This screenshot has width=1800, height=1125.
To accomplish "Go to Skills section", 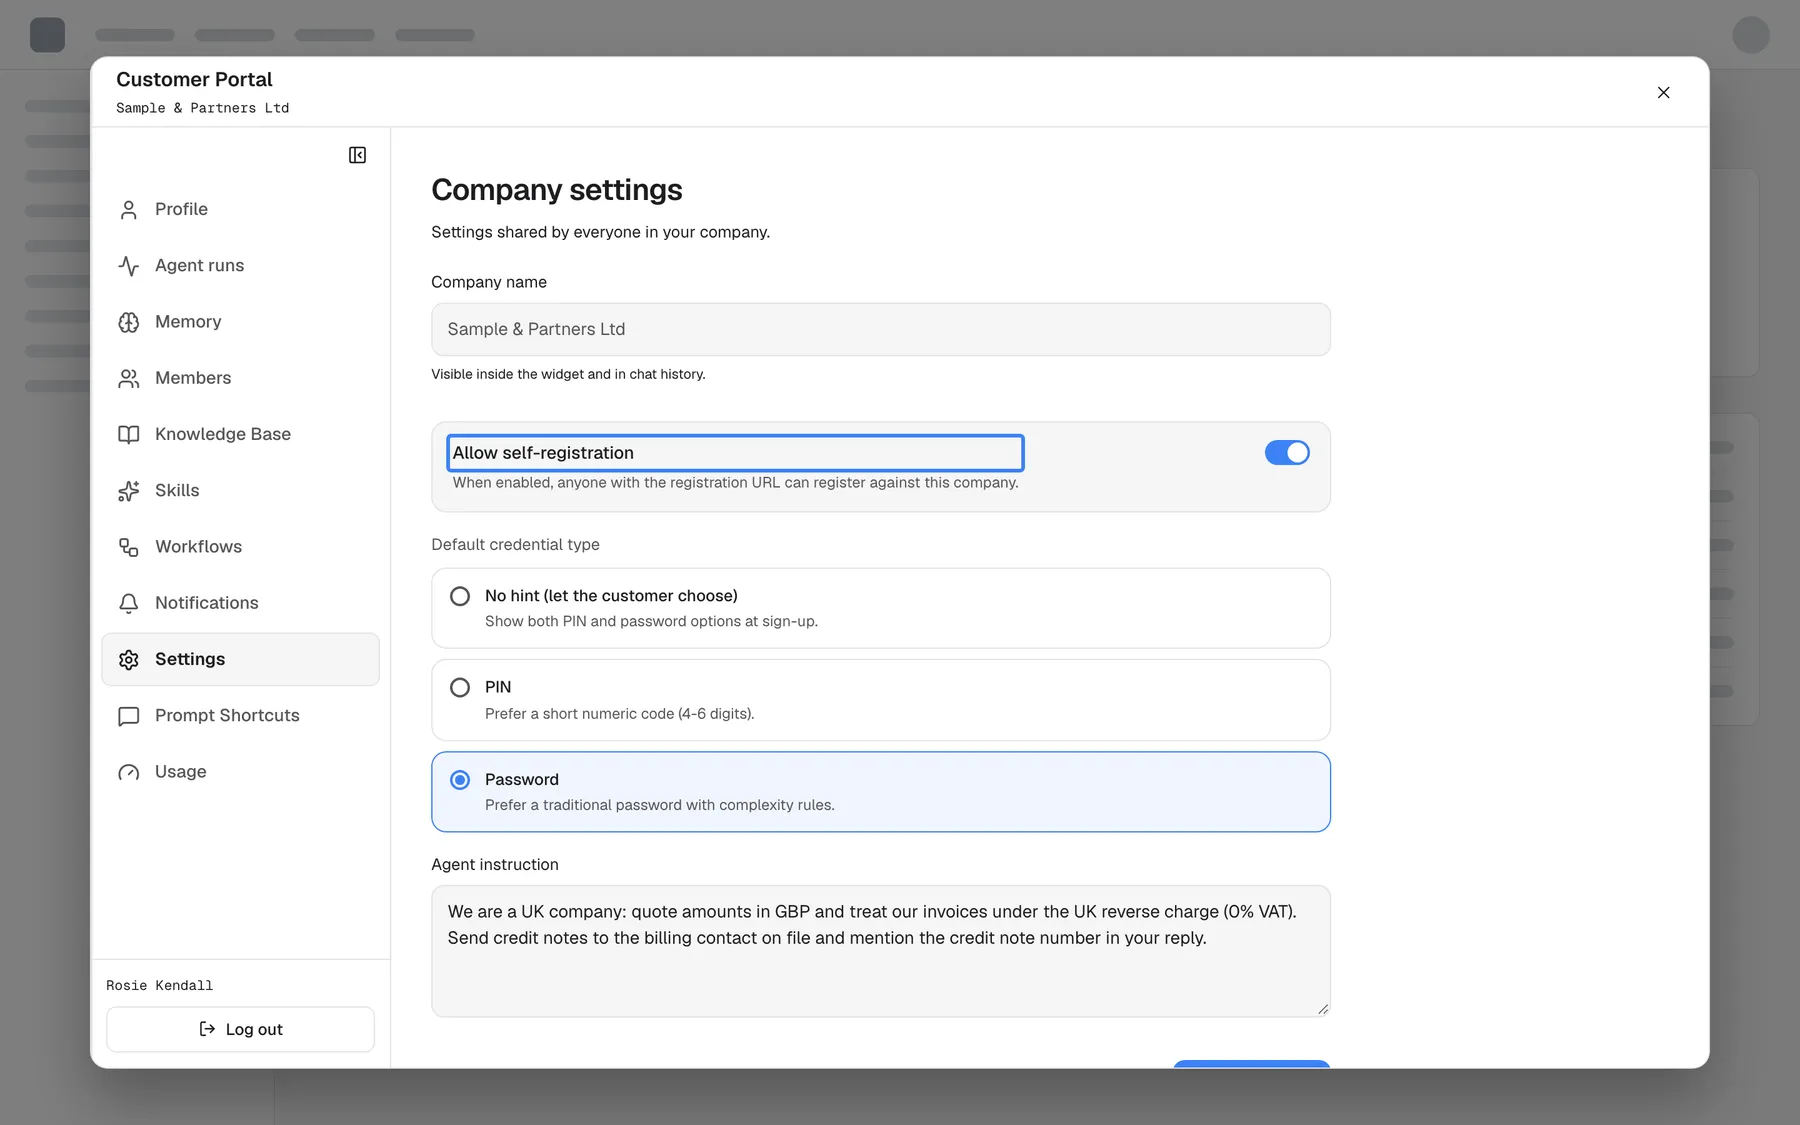I will 240,490.
